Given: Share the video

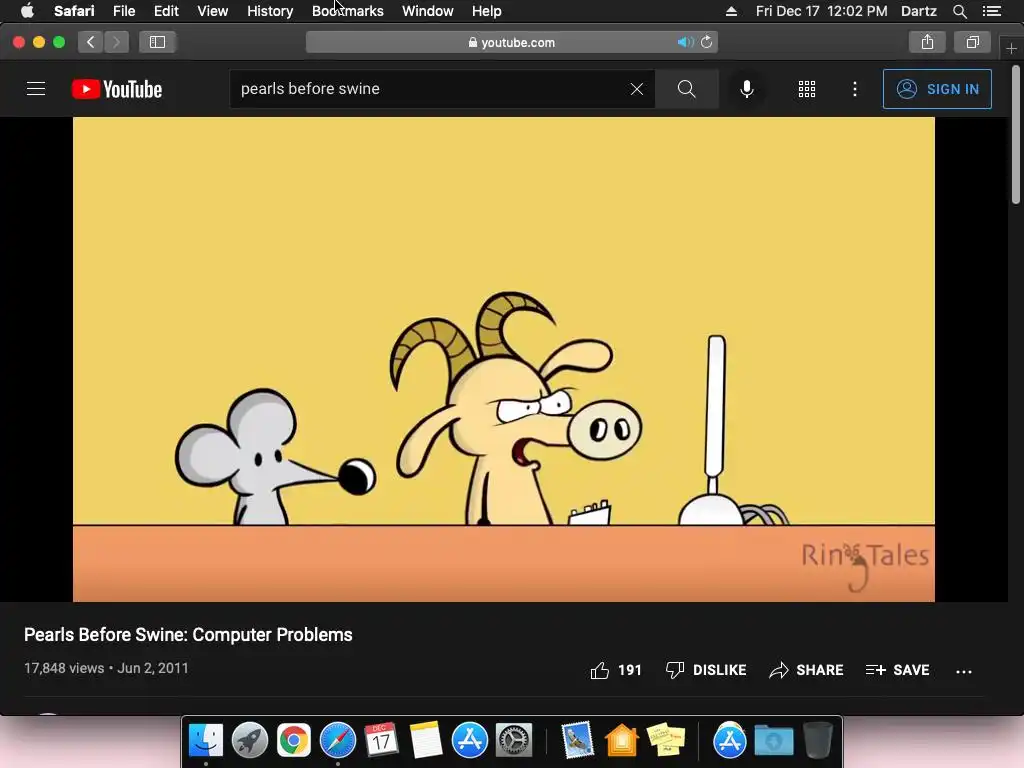Looking at the screenshot, I should (806, 670).
